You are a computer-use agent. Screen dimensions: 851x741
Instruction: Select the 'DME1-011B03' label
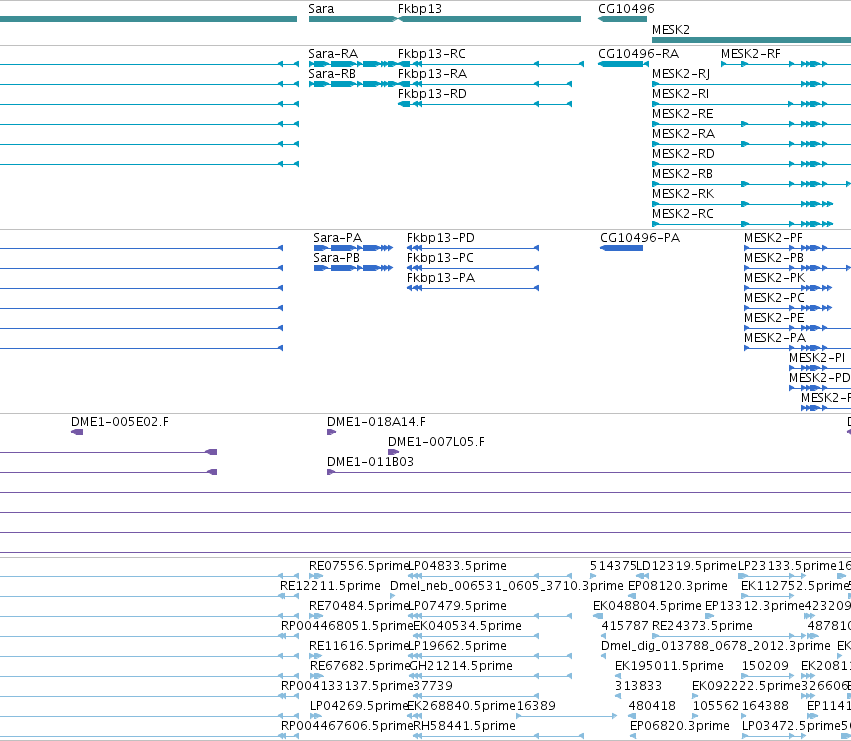click(x=370, y=463)
